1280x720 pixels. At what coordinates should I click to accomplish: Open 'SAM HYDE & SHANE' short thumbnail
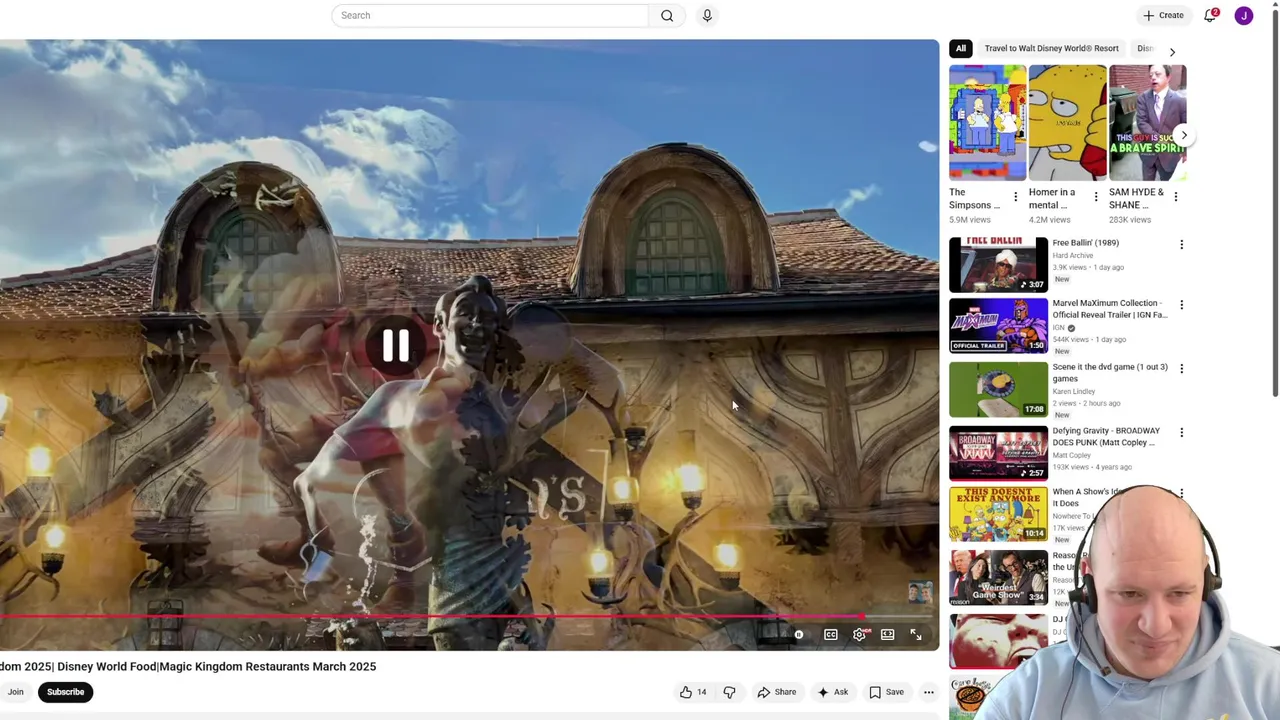pos(1148,123)
